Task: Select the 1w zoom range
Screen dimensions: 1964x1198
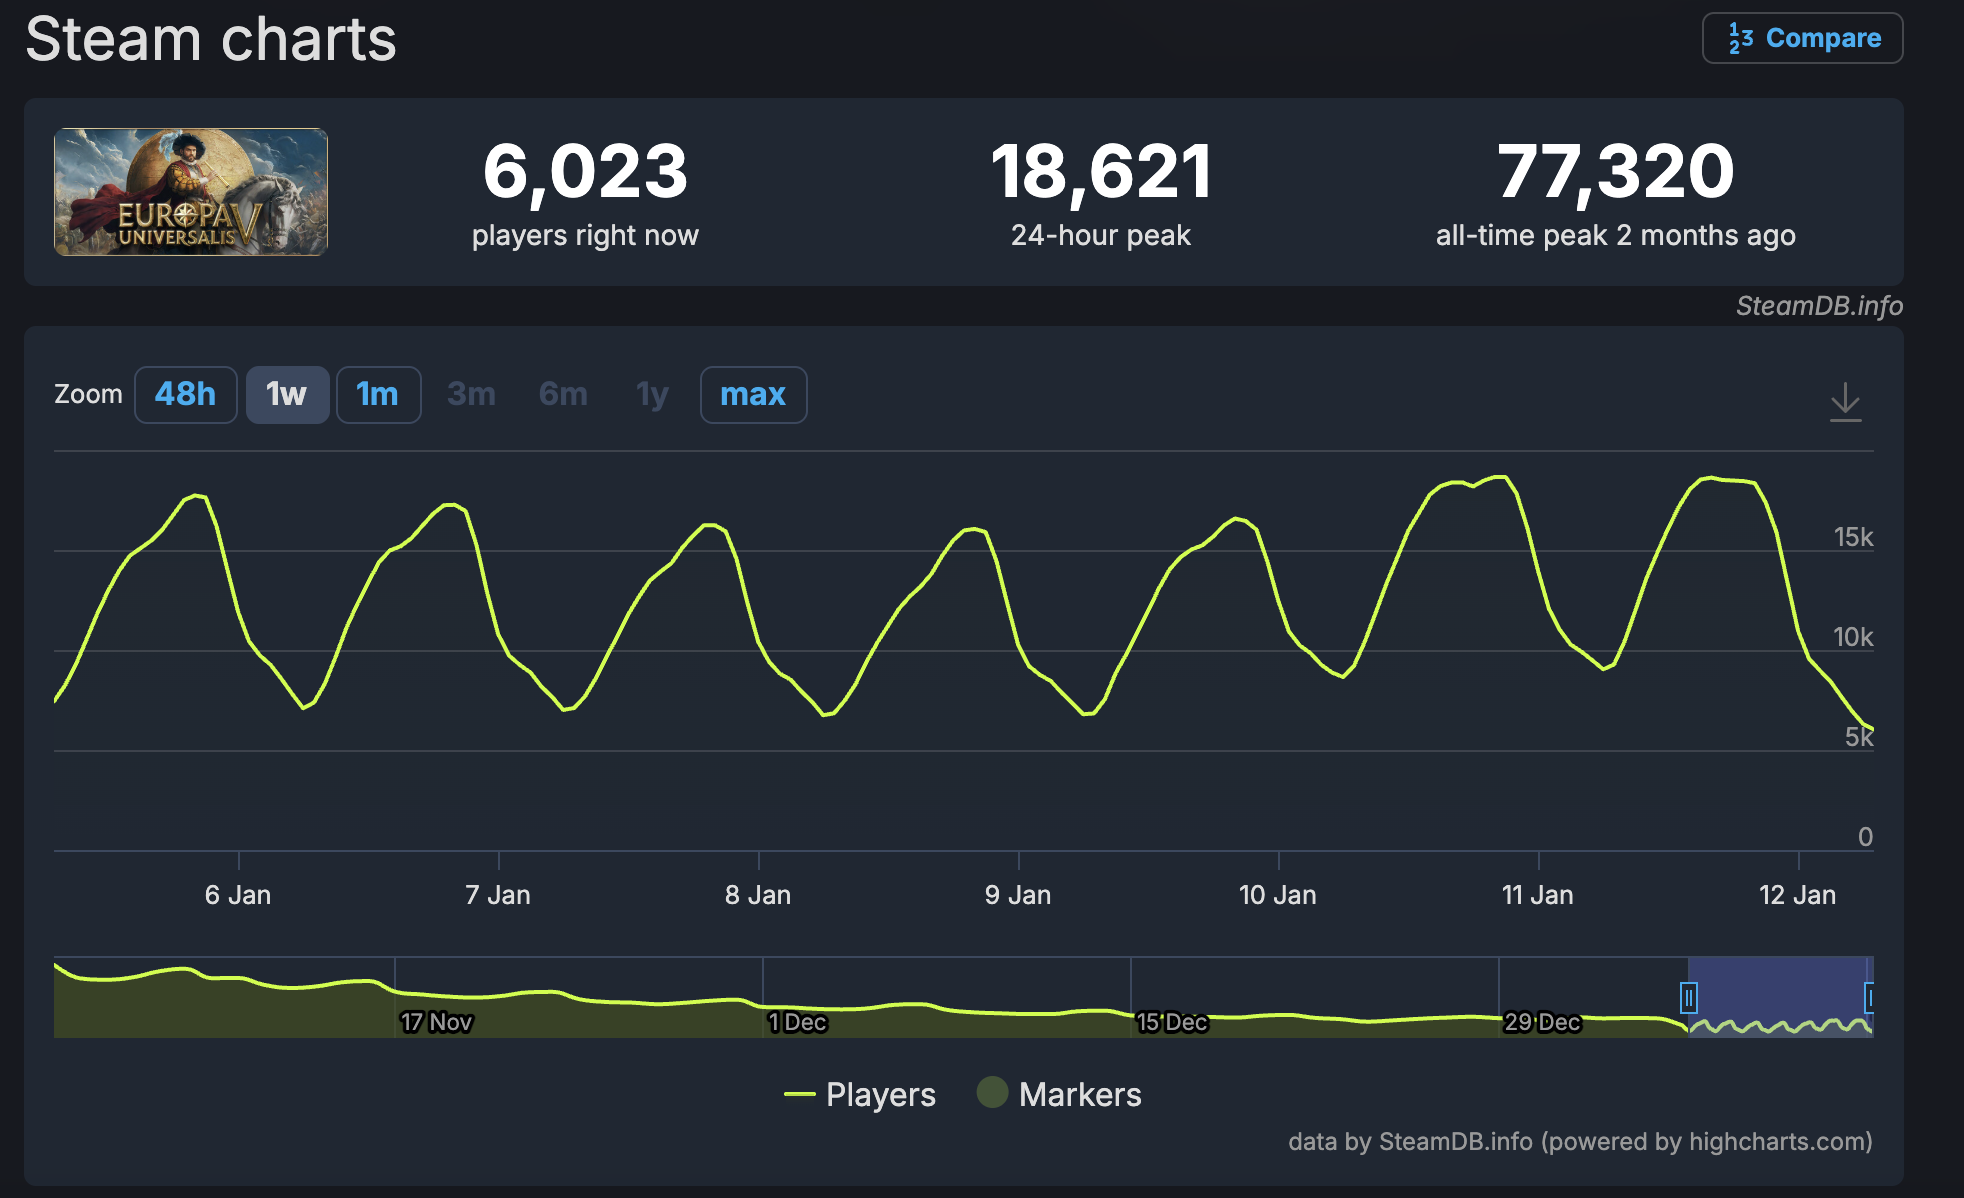Action: 287,394
